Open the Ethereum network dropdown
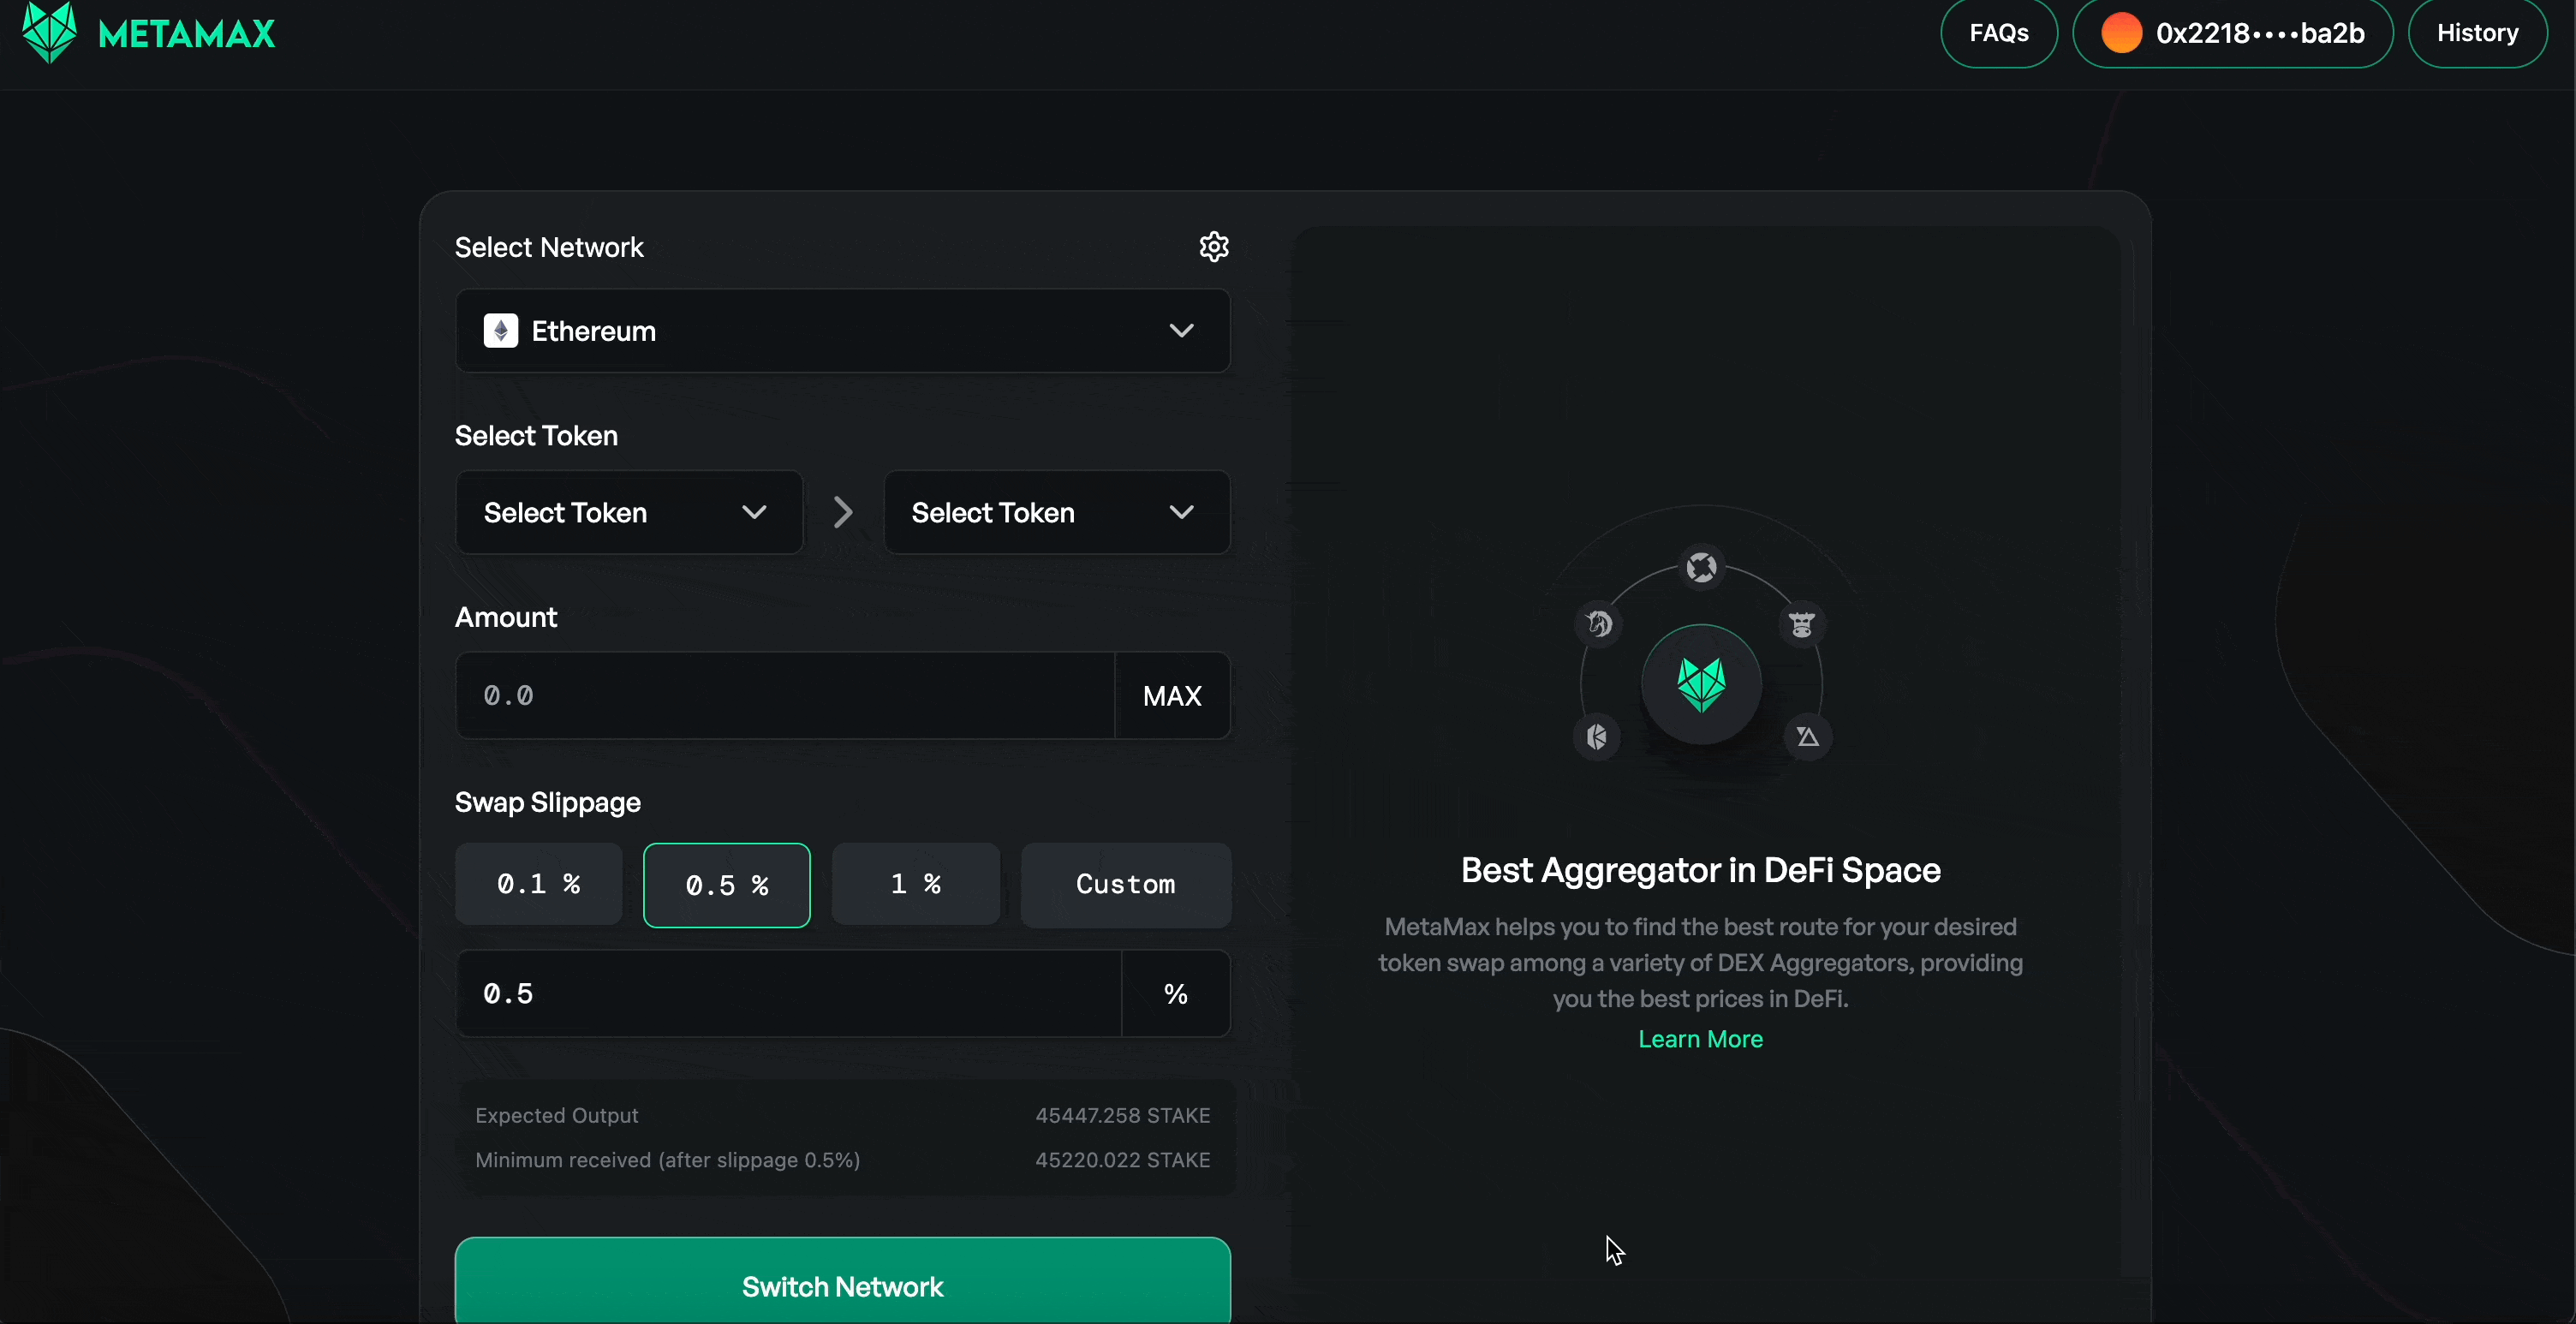The width and height of the screenshot is (2576, 1324). [x=843, y=331]
